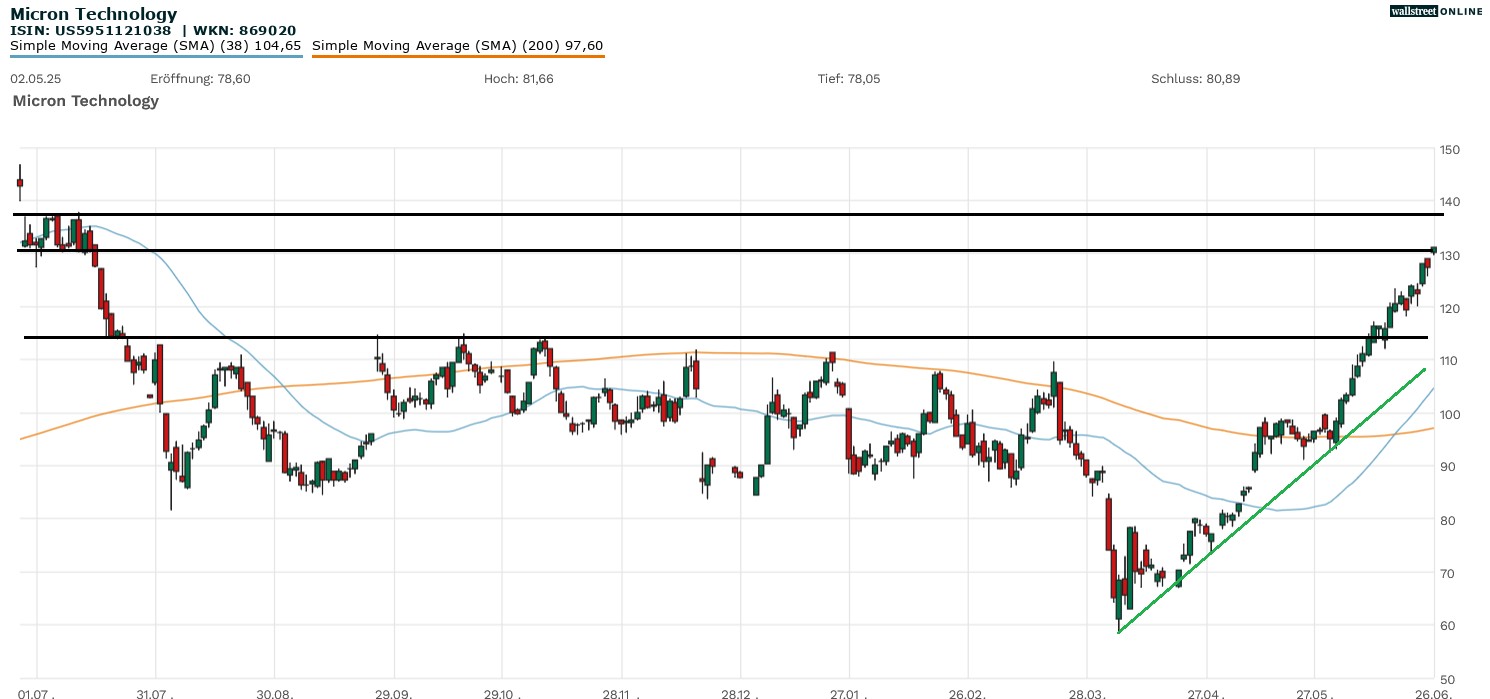Click the SMA (200) 97,60 legend label
This screenshot has width=1490, height=699.
(x=458, y=46)
